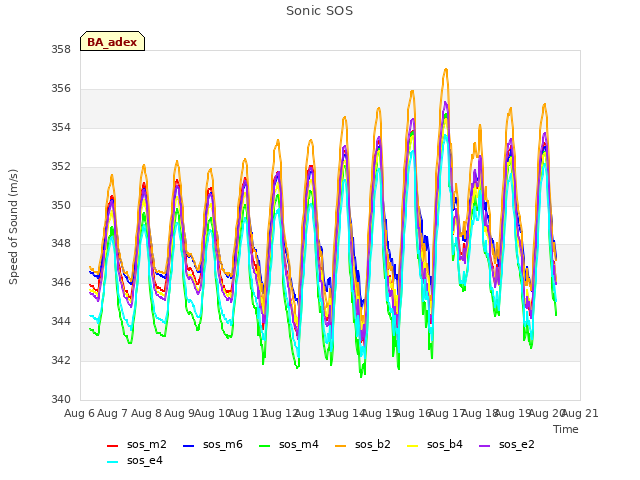The height and width of the screenshot is (480, 640).
Task: Click the 344 y-axis tick label
Action: pos(61,322)
